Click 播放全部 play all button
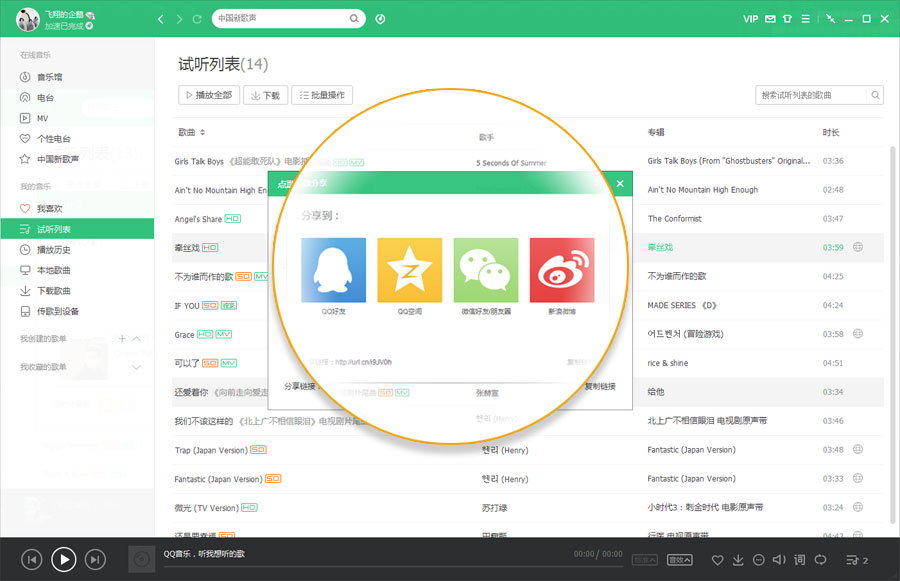The height and width of the screenshot is (581, 900). pos(209,95)
